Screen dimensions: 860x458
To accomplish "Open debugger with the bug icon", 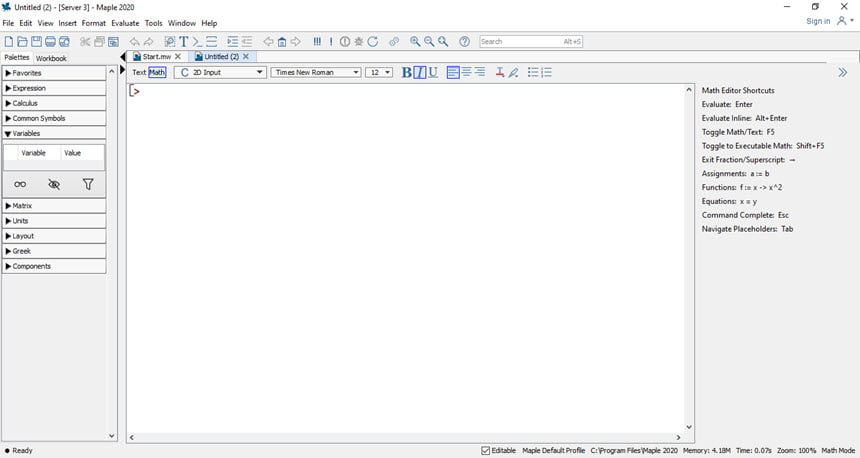I will click(359, 42).
